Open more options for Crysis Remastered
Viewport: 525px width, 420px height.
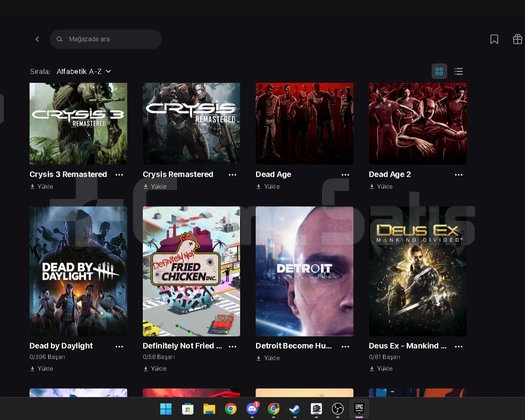pyautogui.click(x=232, y=174)
